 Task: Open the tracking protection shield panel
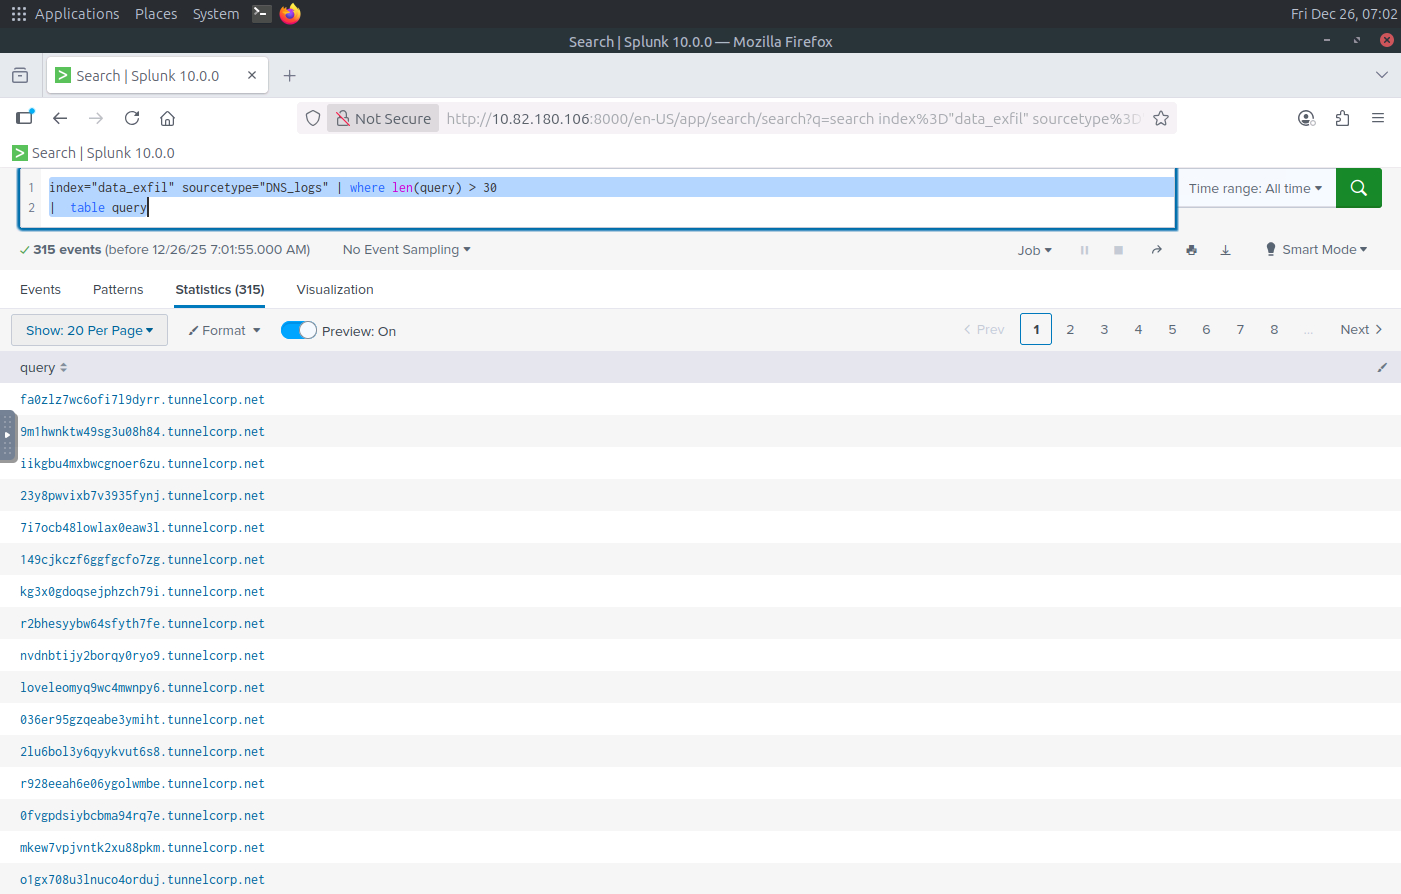pyautogui.click(x=313, y=118)
